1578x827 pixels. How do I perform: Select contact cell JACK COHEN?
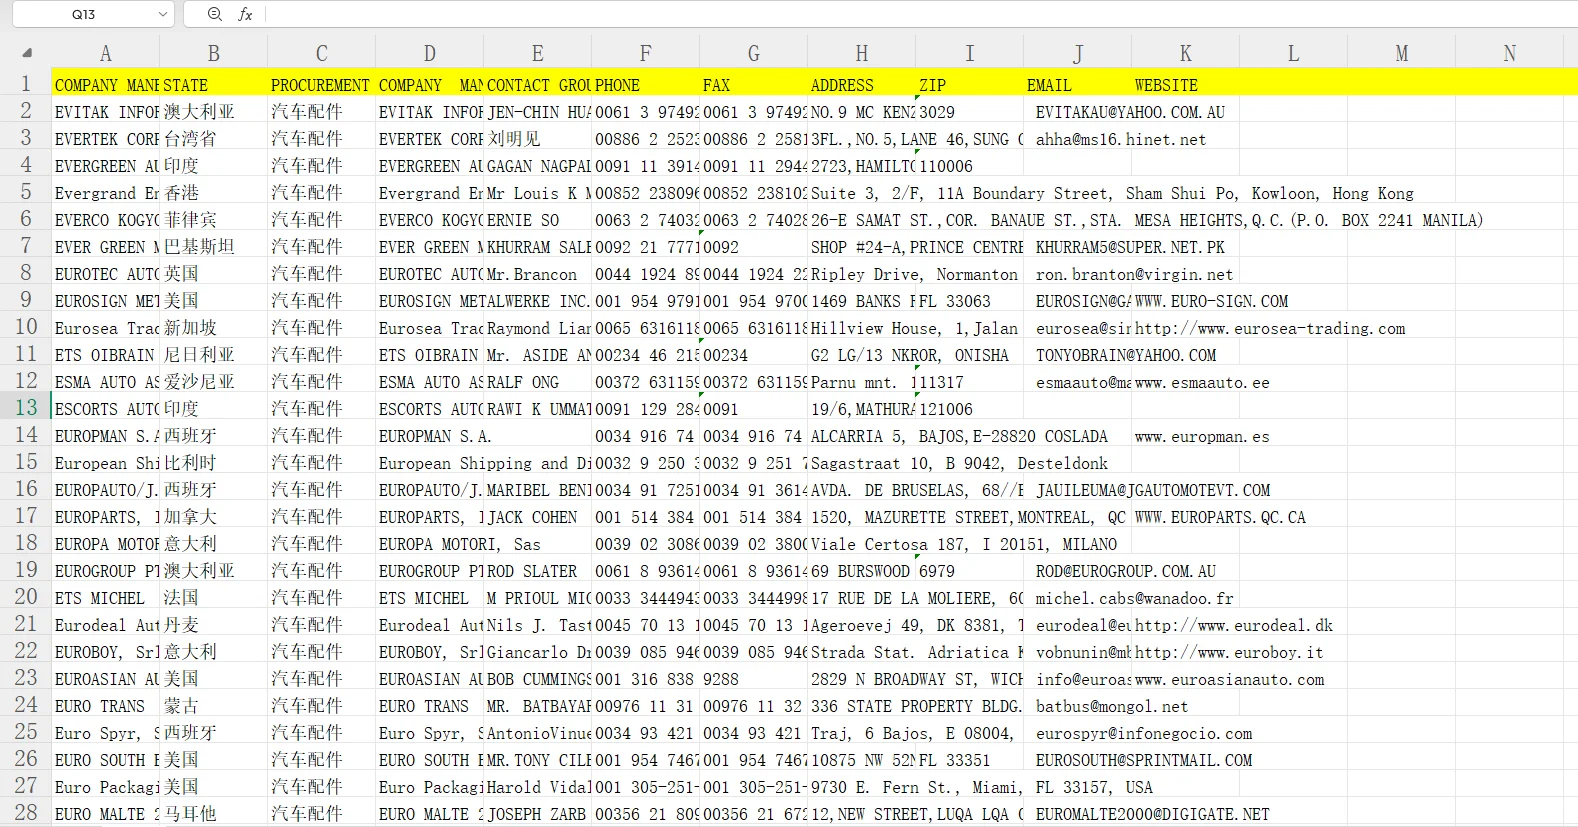click(537, 517)
